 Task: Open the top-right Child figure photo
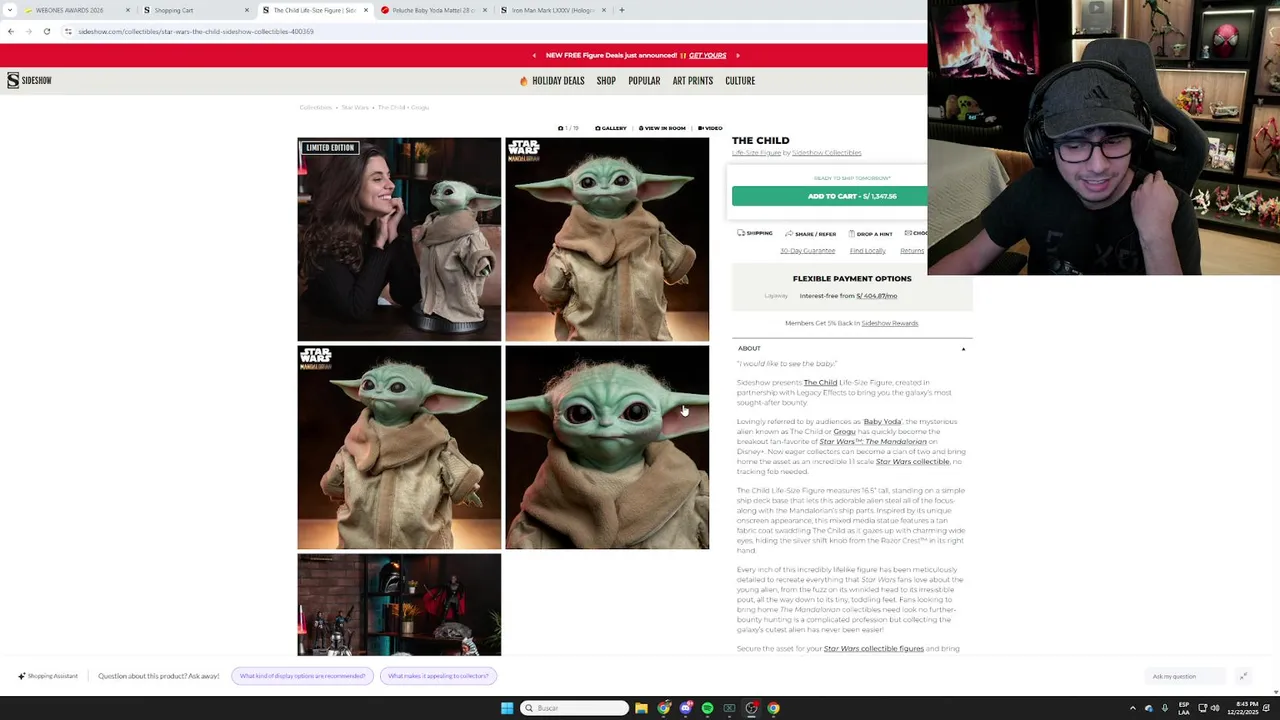607,239
